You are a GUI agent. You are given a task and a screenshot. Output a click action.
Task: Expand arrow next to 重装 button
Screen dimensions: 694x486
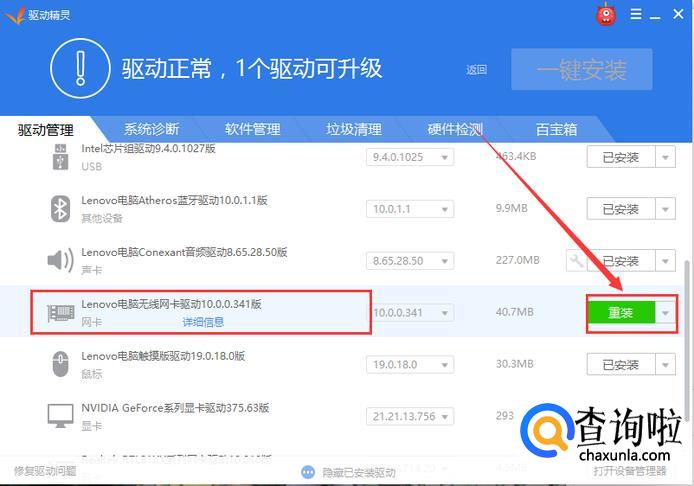point(665,313)
